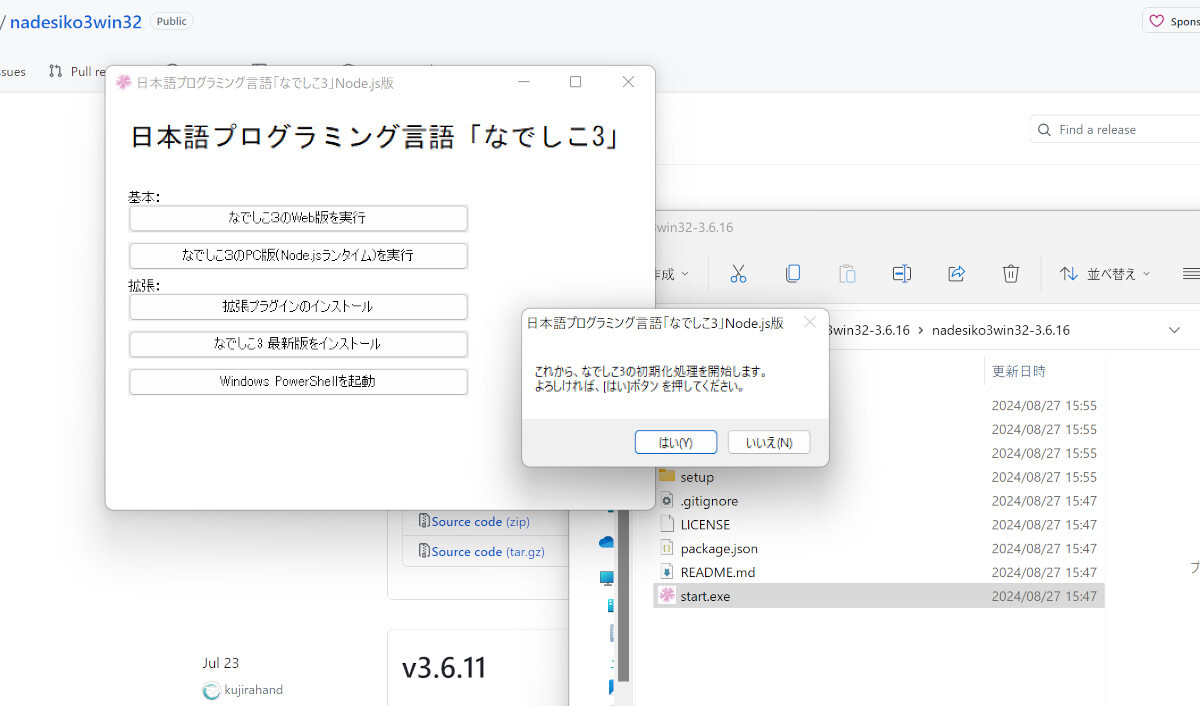Click the PC monitor icon in Explorer sidebar
Viewport: 1200px width, 706px height.
[x=607, y=578]
